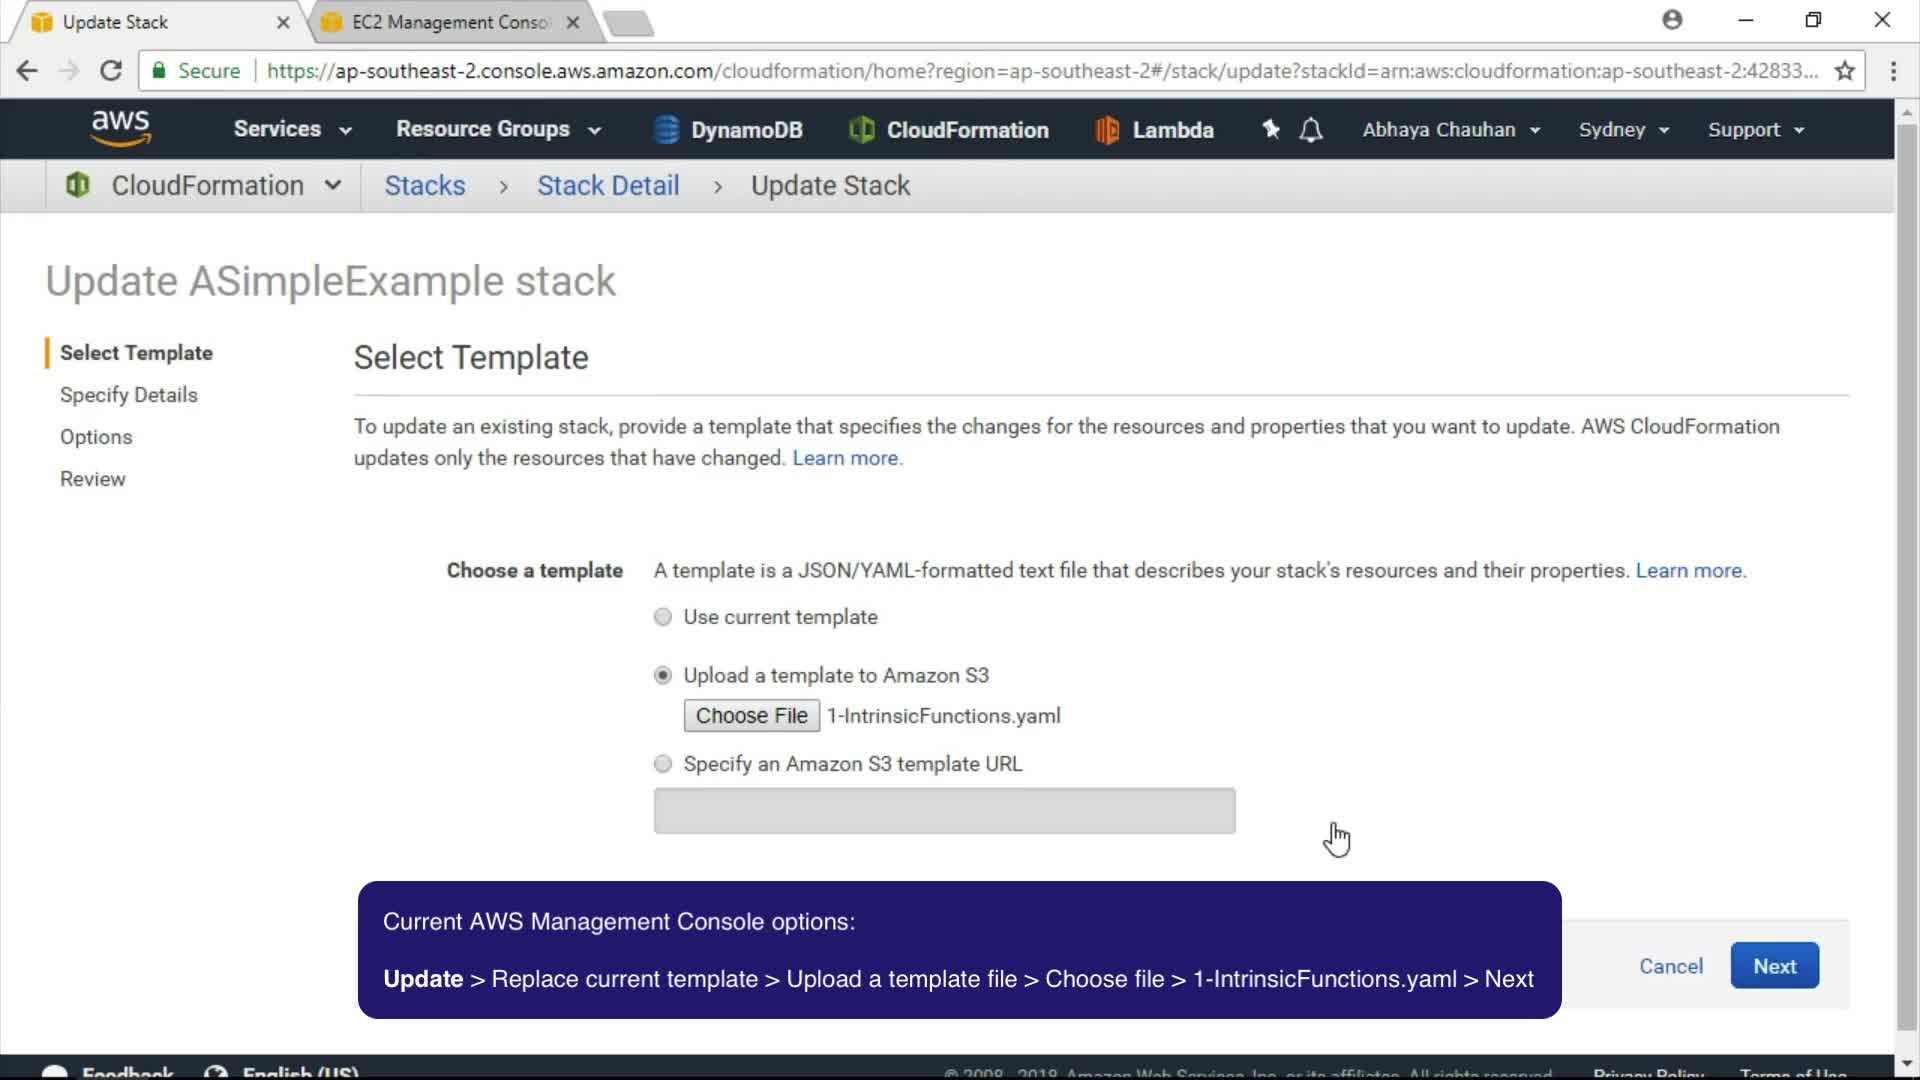Bookmark page with star icon
This screenshot has width=1920, height=1080.
point(1845,71)
